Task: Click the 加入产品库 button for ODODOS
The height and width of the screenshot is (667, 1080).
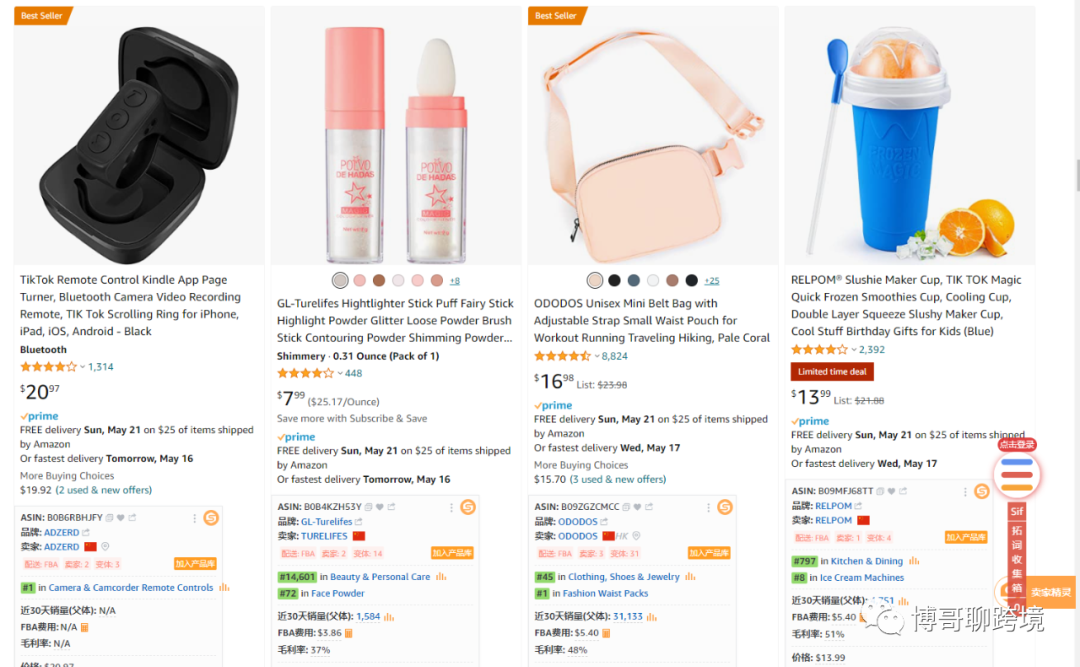Action: pyautogui.click(x=709, y=553)
